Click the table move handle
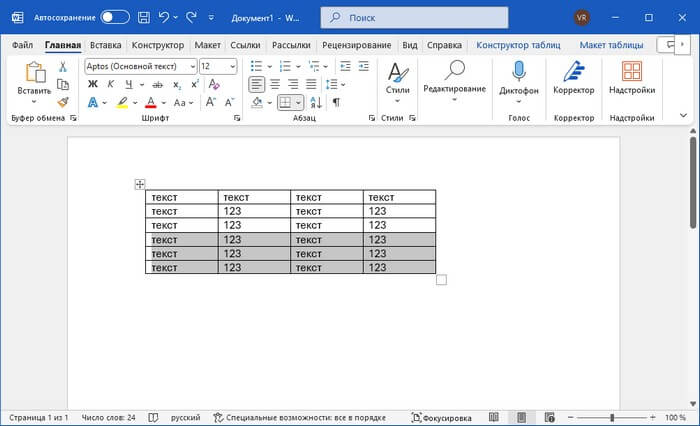The width and height of the screenshot is (700, 426). click(x=140, y=184)
